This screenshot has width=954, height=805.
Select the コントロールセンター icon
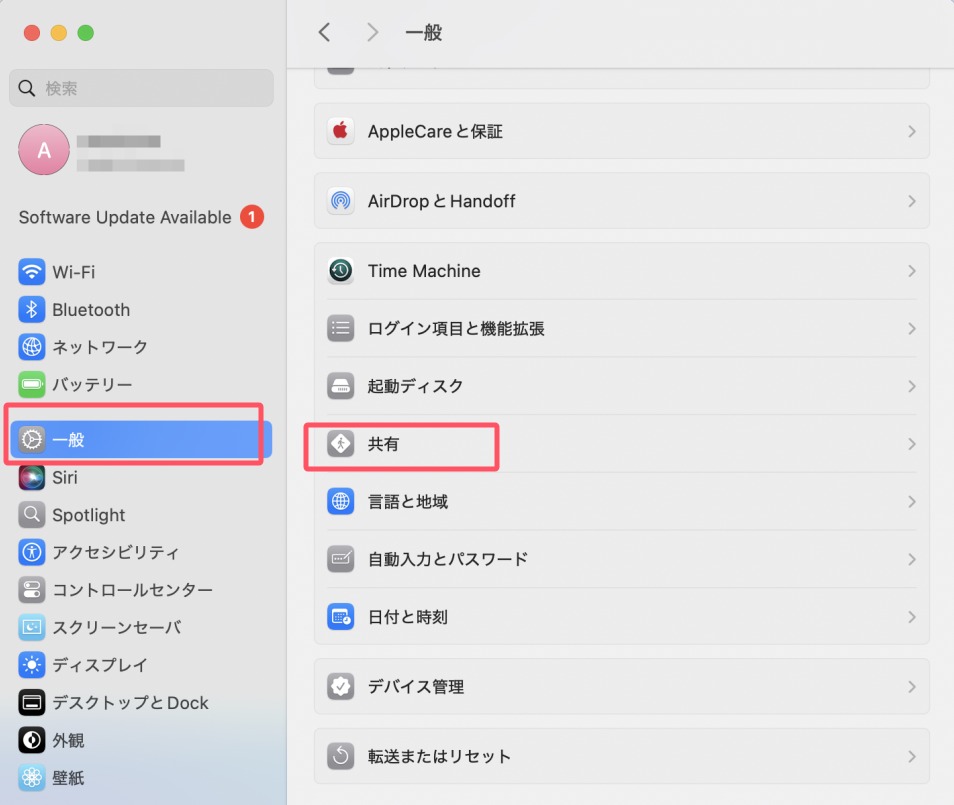[29, 590]
